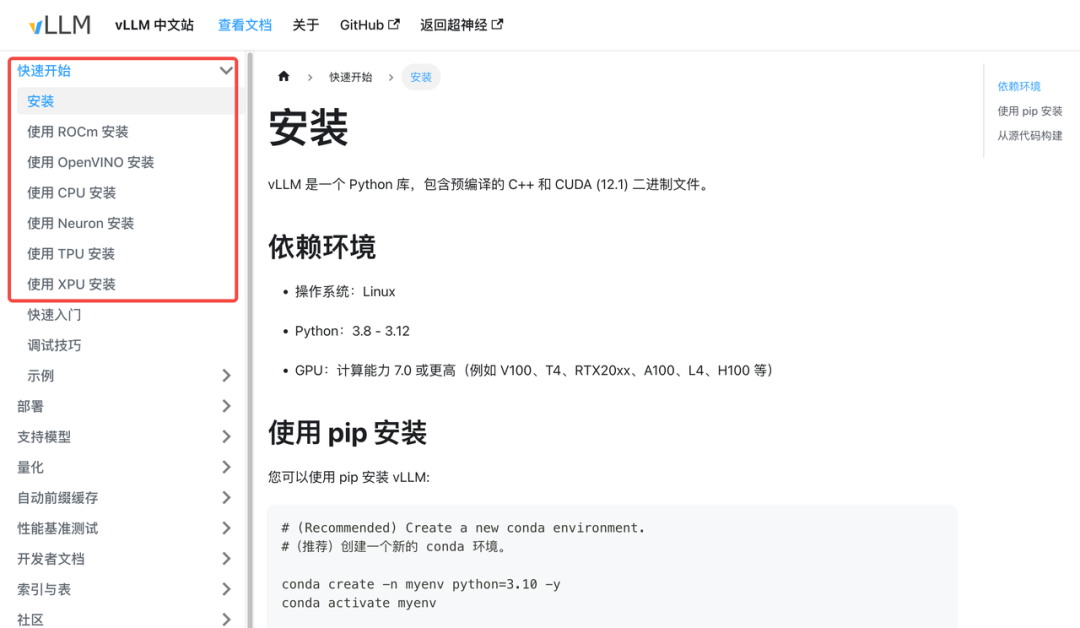1080x628 pixels.
Task: Click the 依赖环境 section heading
Action: 322,247
